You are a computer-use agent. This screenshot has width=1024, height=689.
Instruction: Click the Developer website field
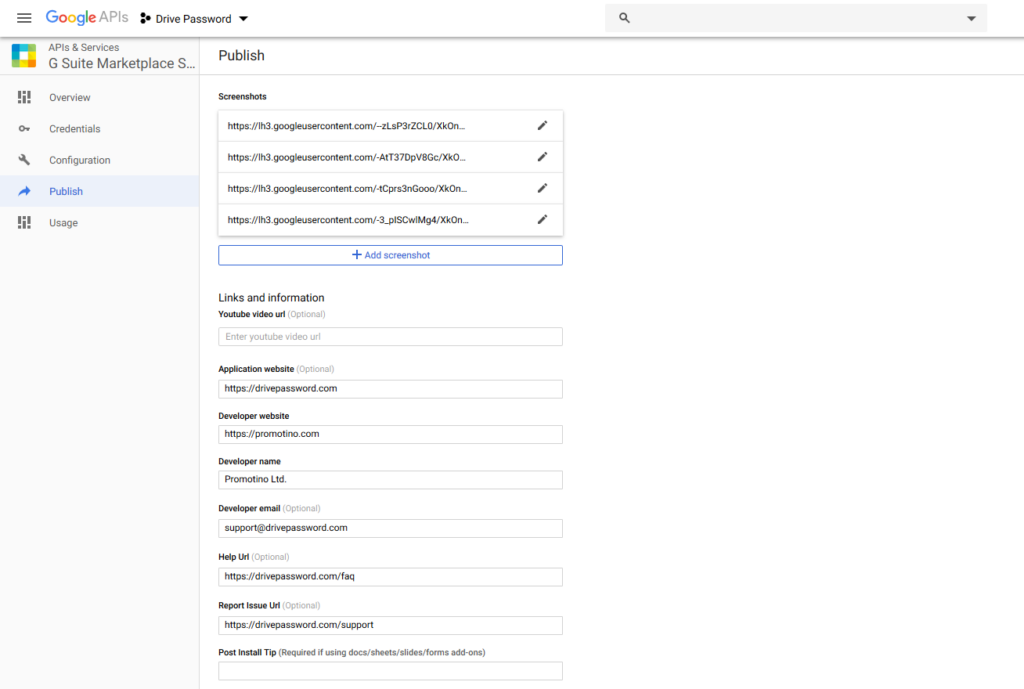coord(391,434)
